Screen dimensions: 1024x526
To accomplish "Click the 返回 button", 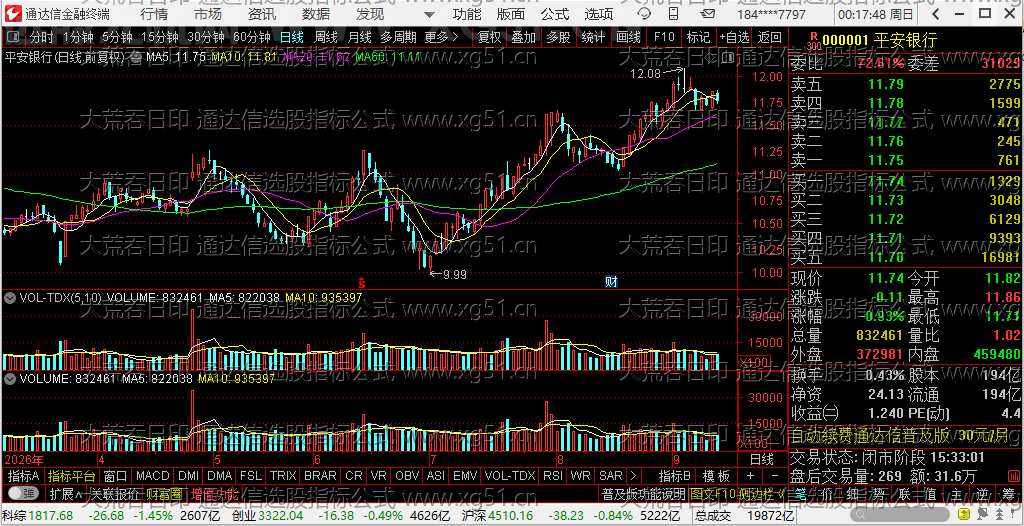I will 771,38.
